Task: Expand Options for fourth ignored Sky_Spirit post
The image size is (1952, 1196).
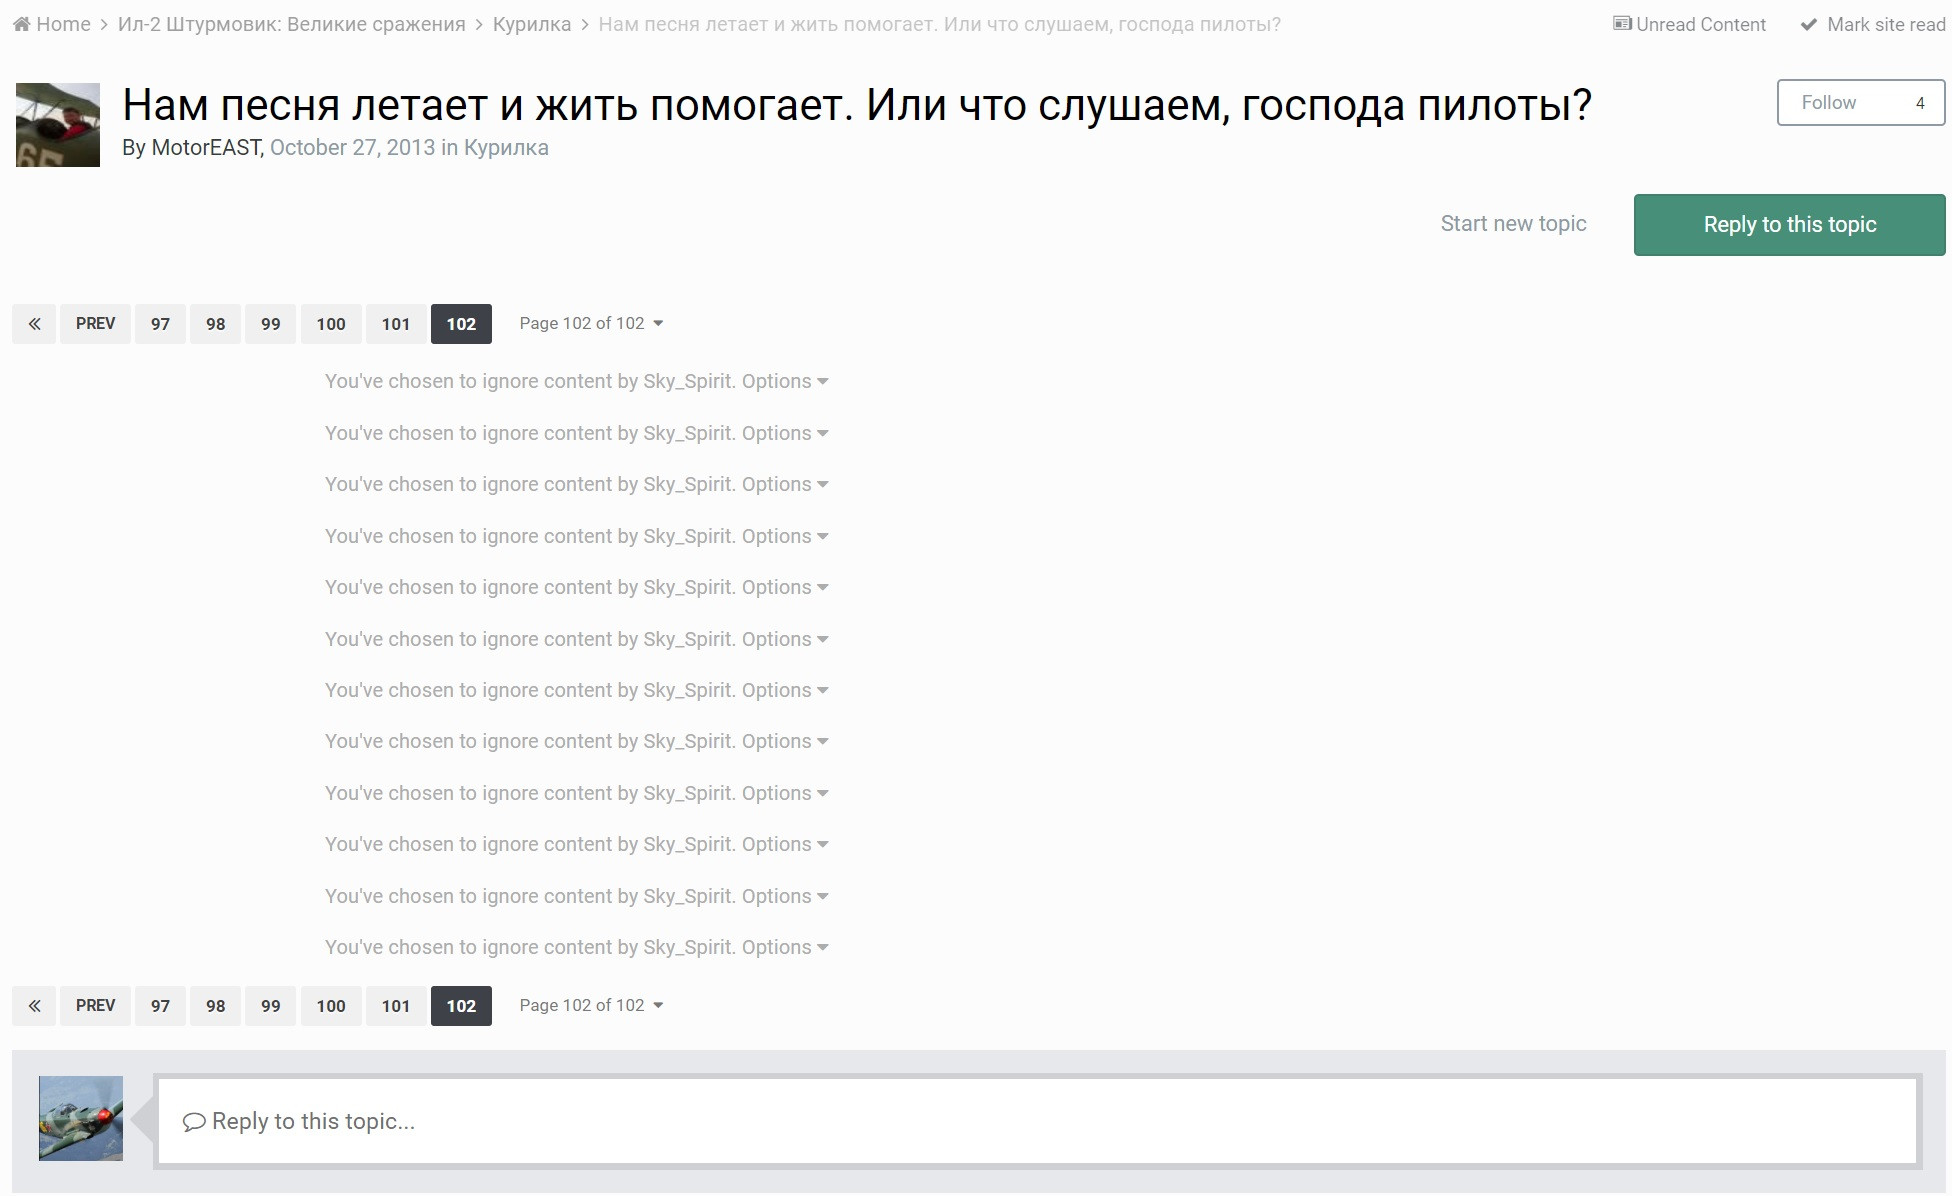Action: 785,536
